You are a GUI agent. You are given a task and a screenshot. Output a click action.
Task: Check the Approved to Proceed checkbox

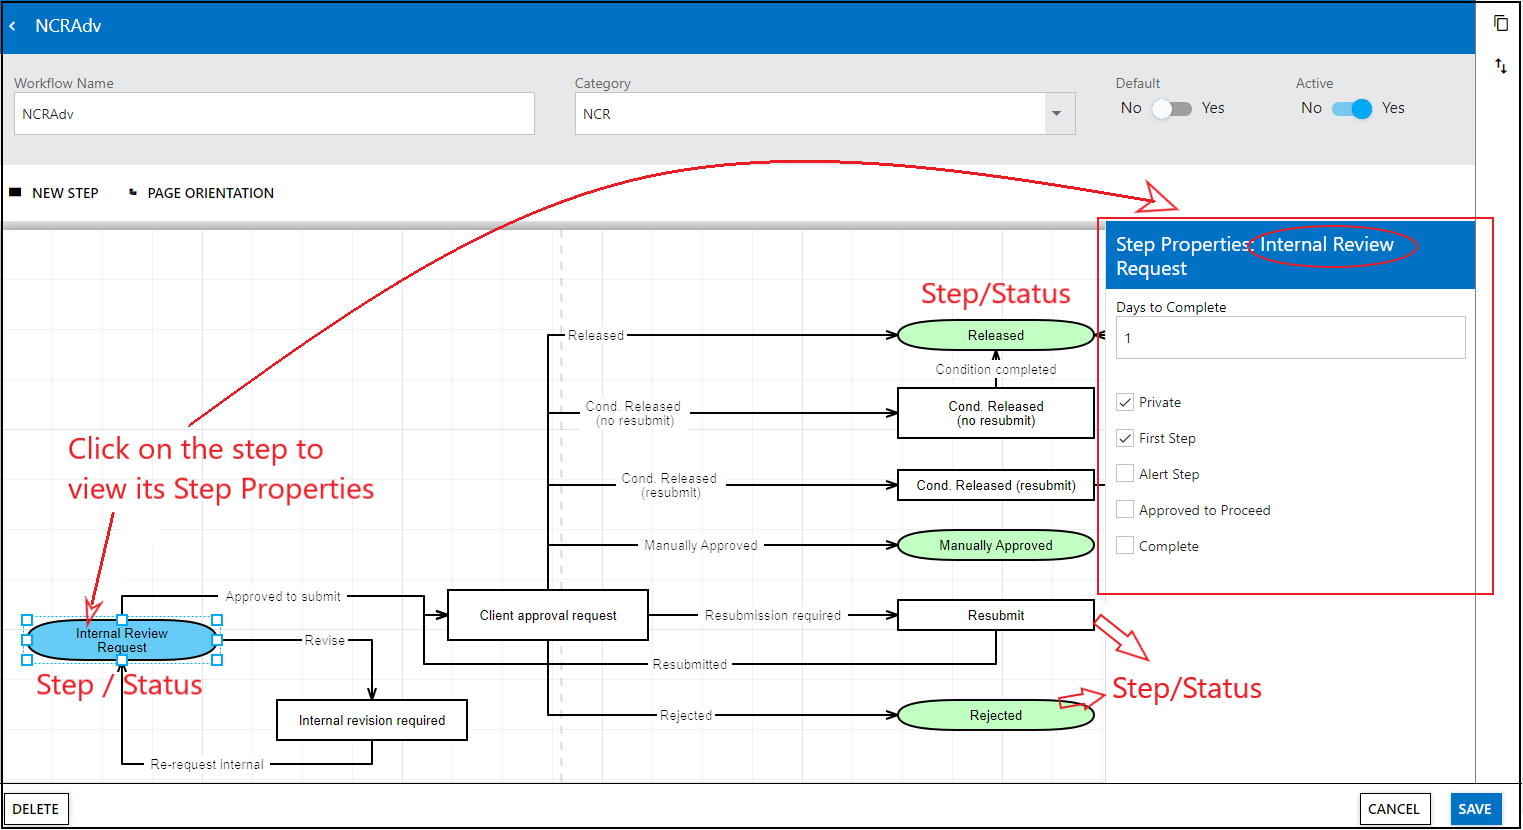(1125, 510)
